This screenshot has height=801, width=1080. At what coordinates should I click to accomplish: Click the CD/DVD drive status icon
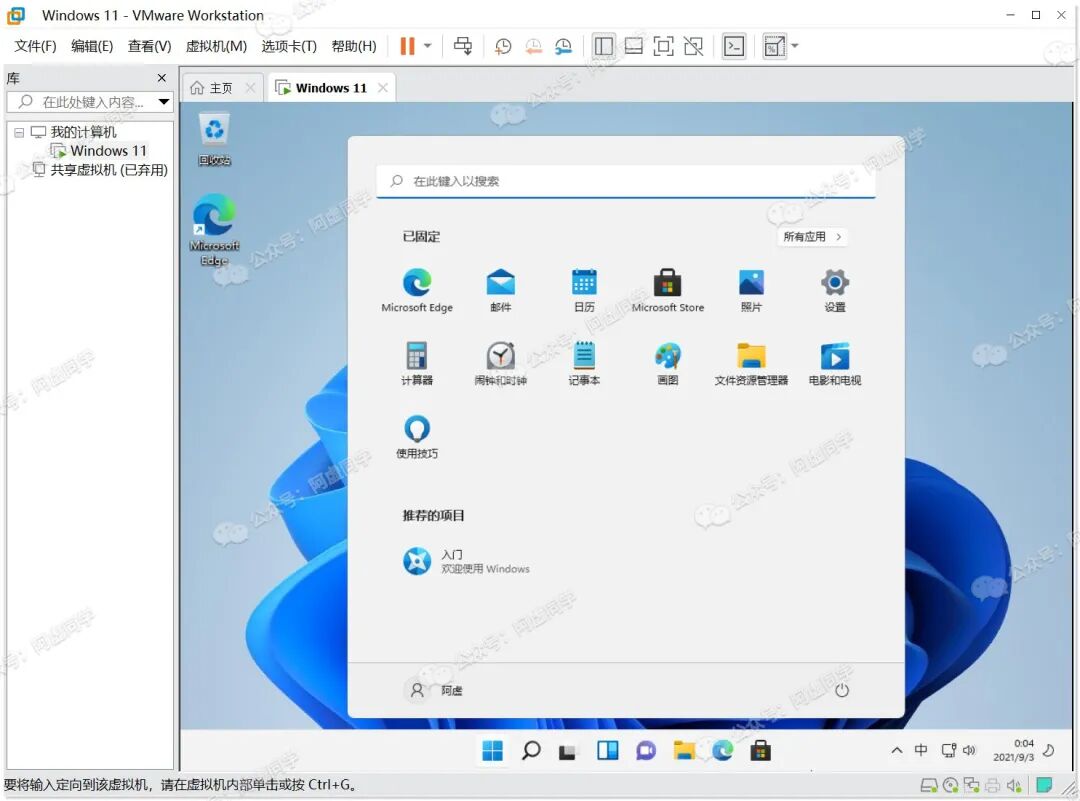click(951, 785)
